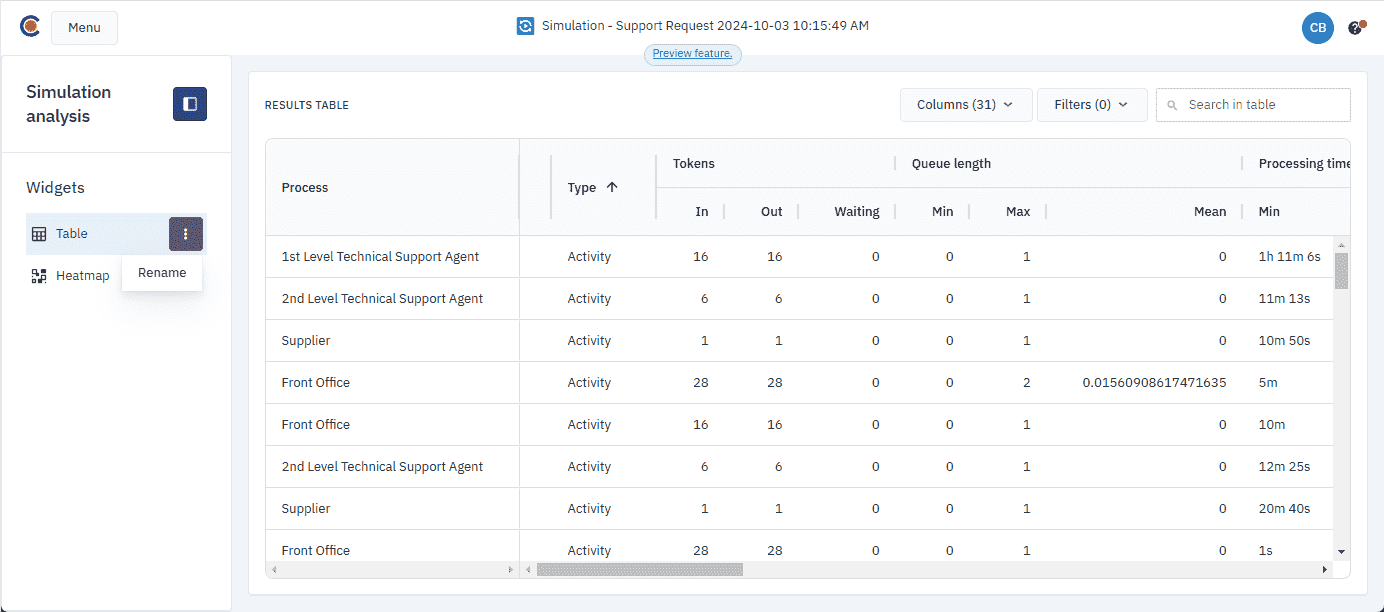Viewport: 1384px width, 612px height.
Task: Click the left arrow of the Process column scrollbar
Action: click(273, 570)
